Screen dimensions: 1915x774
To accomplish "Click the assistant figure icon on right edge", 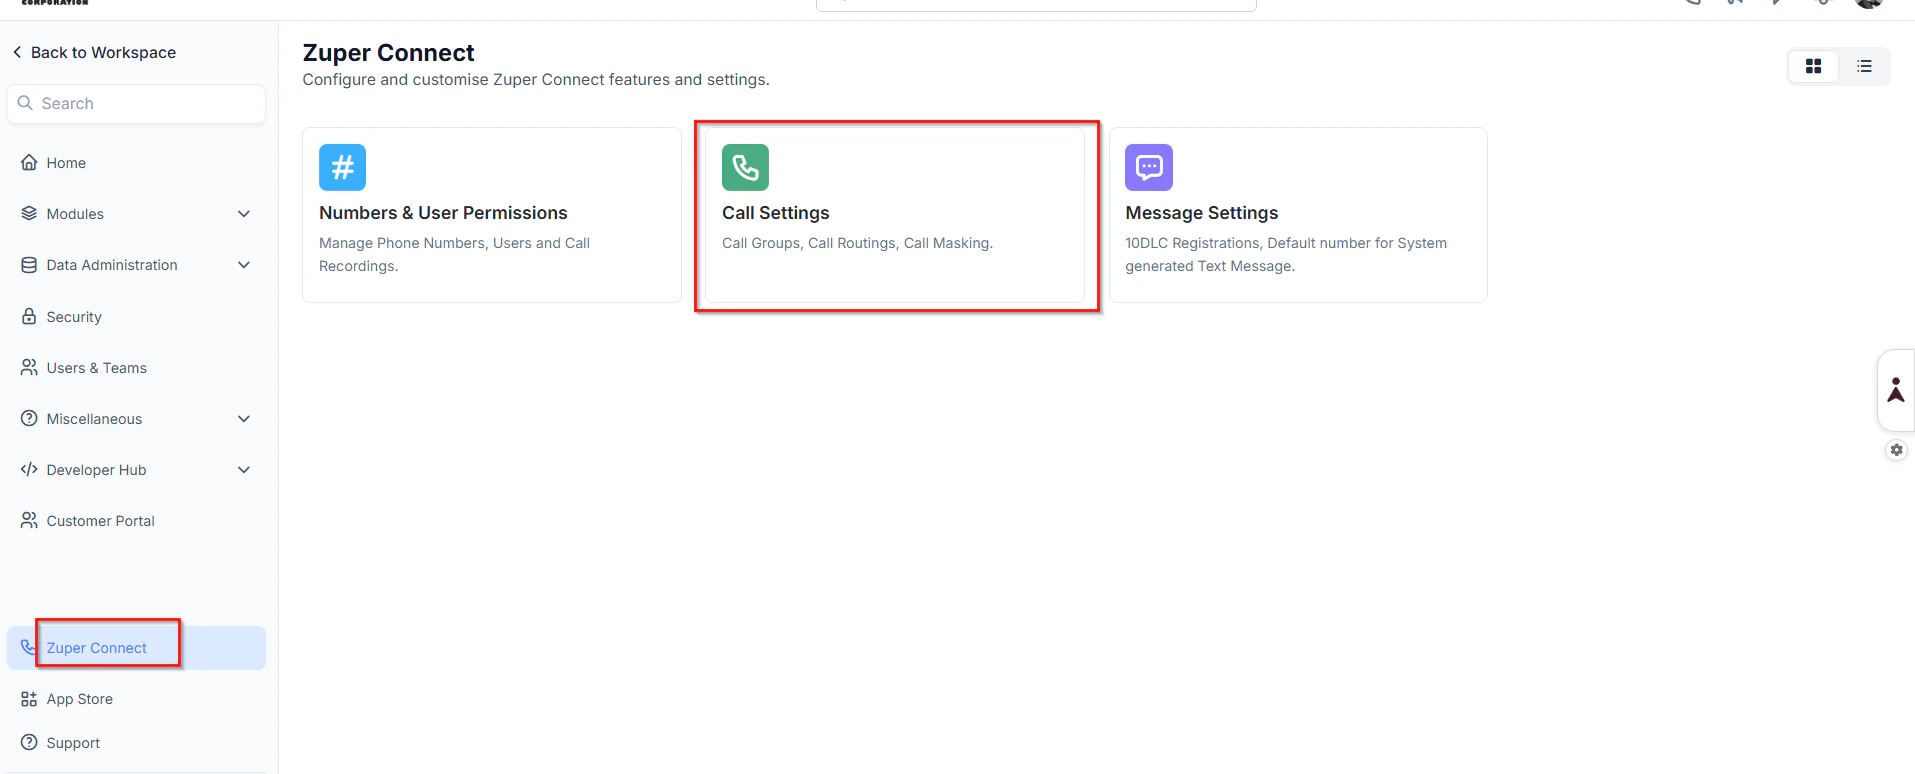I will pyautogui.click(x=1895, y=390).
